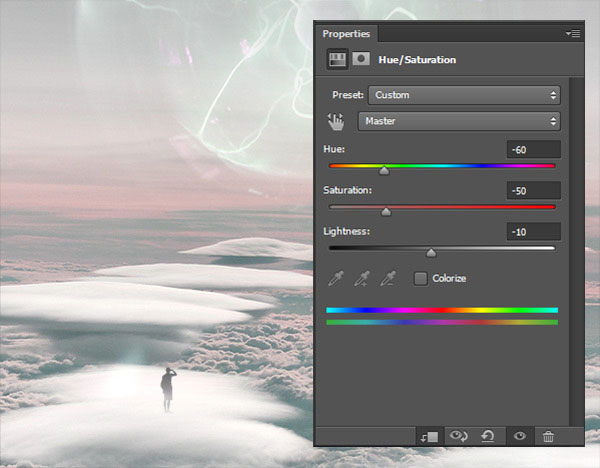Screen dimensions: 600x468
Task: Click the Saturation slider handle
Action: coord(386,212)
